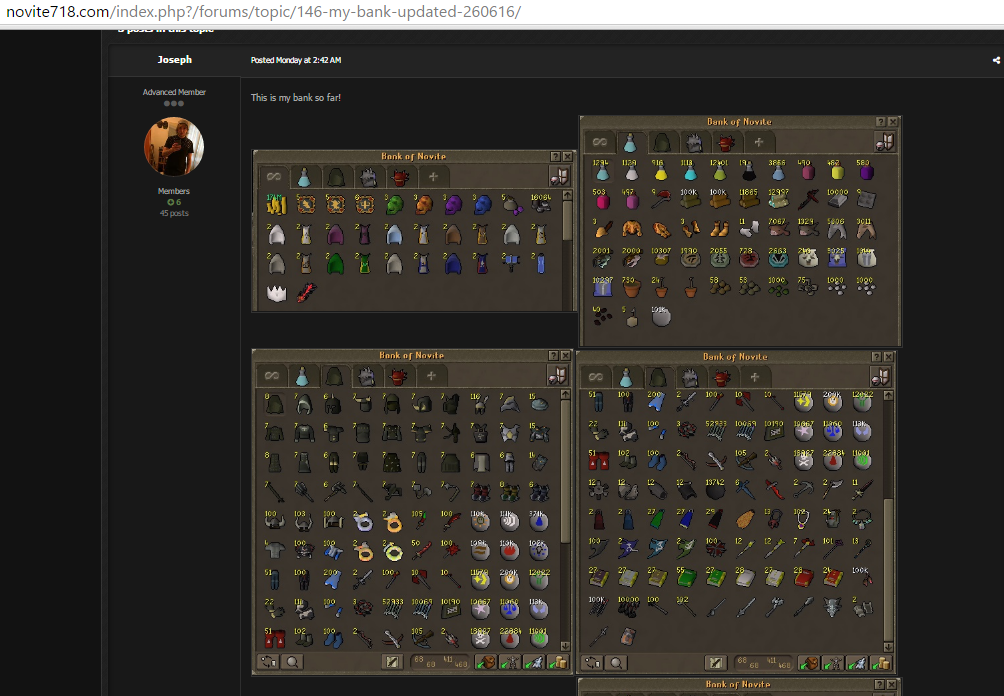Click the green skull item in capes bank
1004x696 pixels.
coord(394,205)
